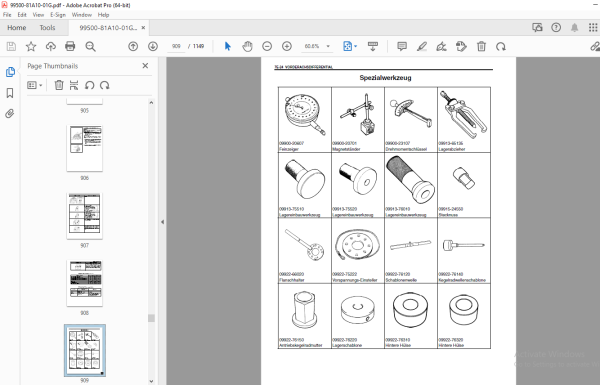Go to previous page arrow icon
The height and width of the screenshot is (385, 600).
(133, 46)
